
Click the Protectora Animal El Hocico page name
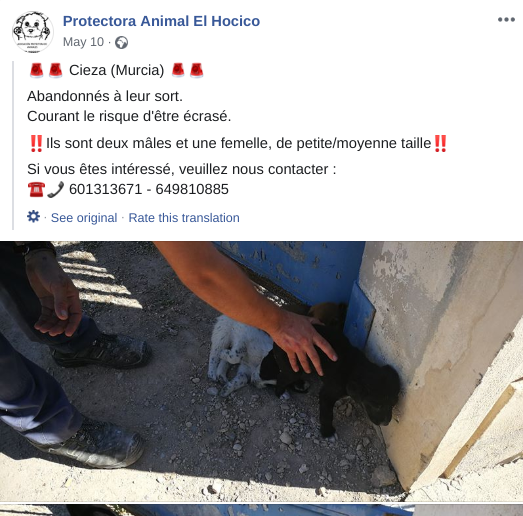click(161, 21)
